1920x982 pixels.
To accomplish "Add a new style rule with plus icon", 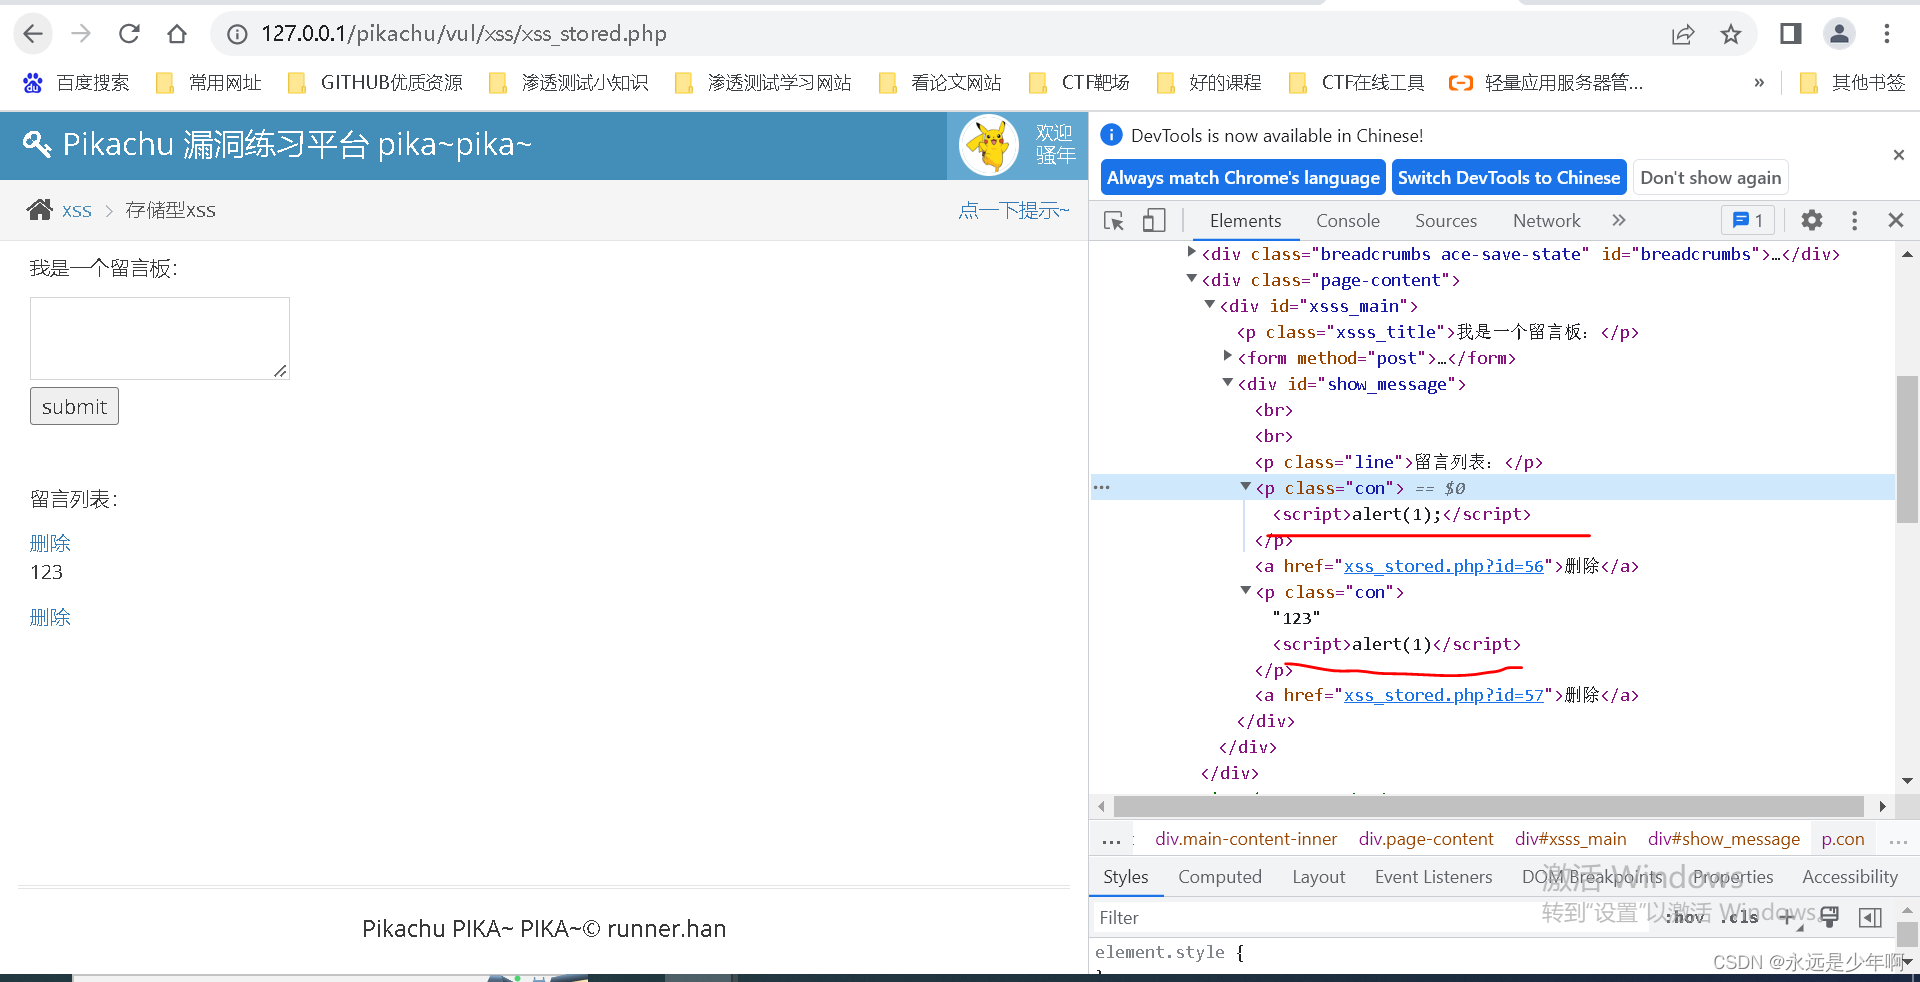I will (x=1788, y=917).
